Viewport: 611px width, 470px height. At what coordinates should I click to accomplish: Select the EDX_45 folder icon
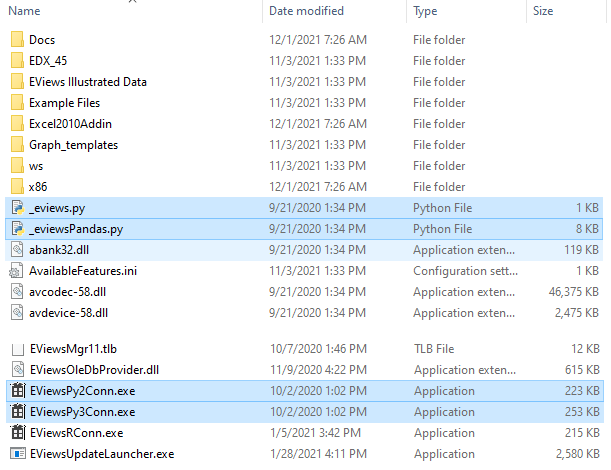point(17,61)
